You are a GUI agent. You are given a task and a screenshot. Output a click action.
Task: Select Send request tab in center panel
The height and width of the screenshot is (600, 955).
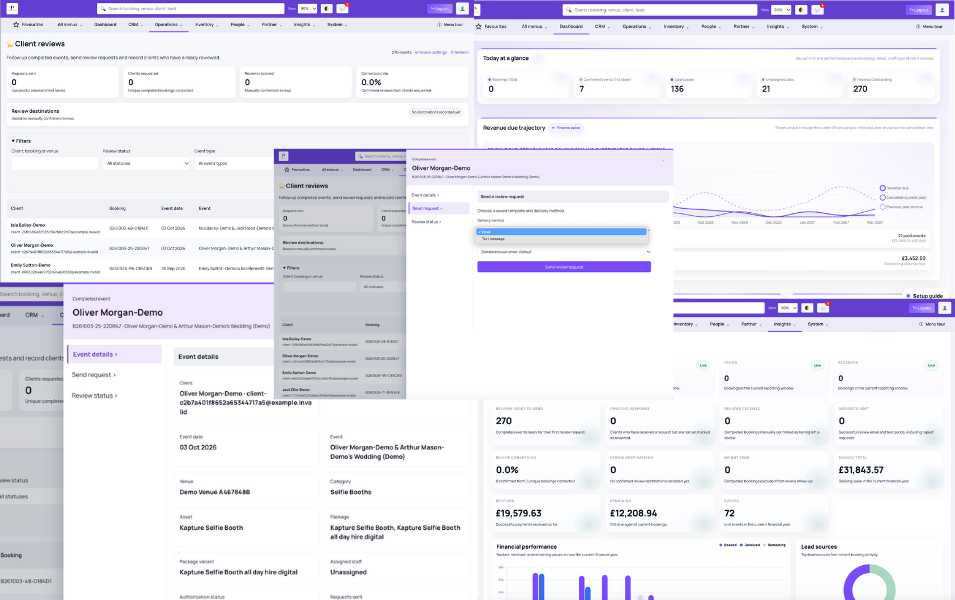pos(439,208)
